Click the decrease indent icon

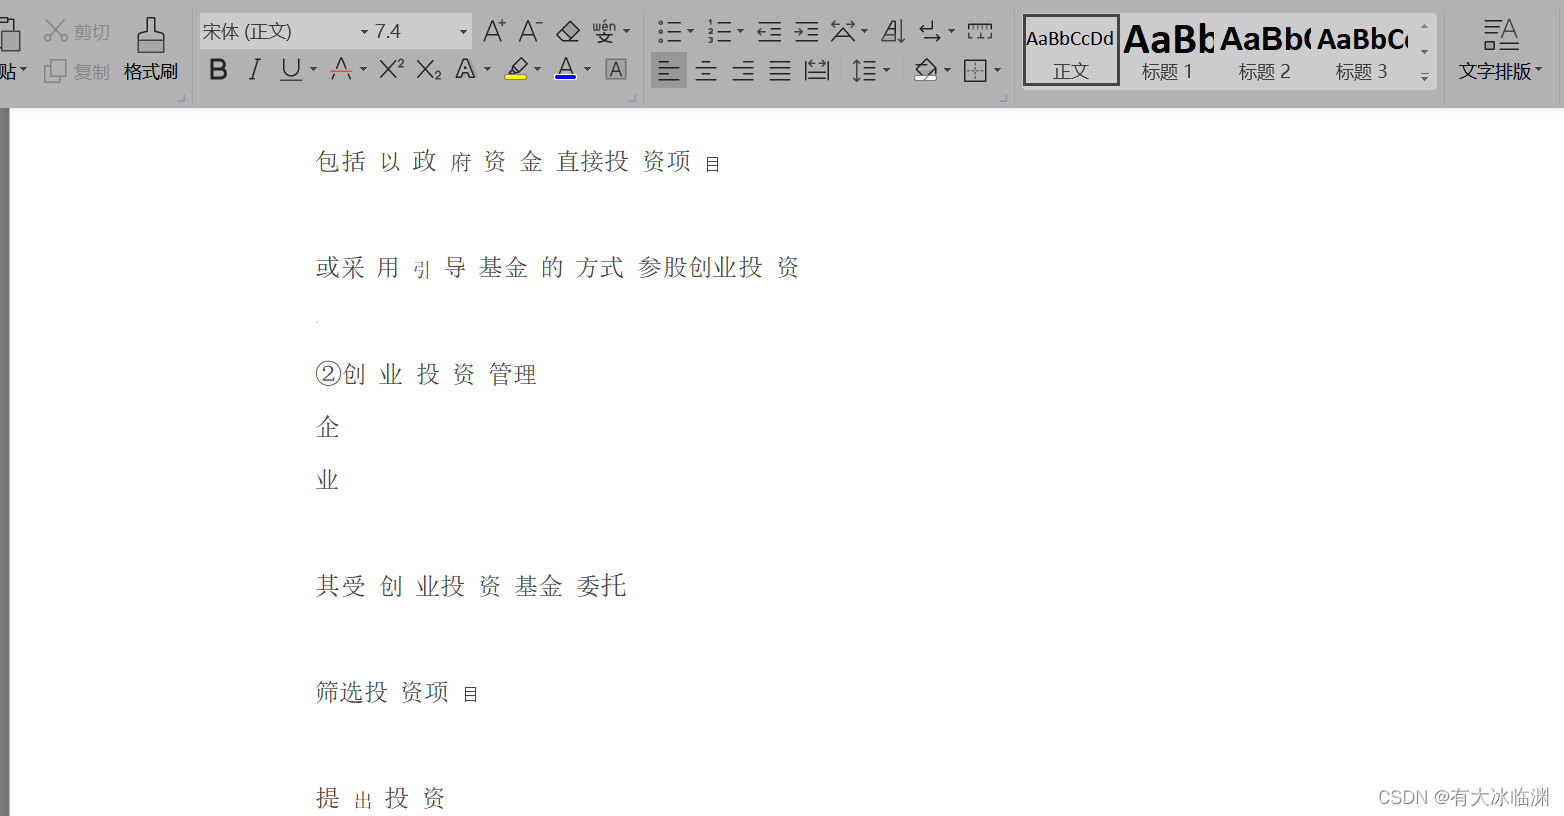coord(769,32)
